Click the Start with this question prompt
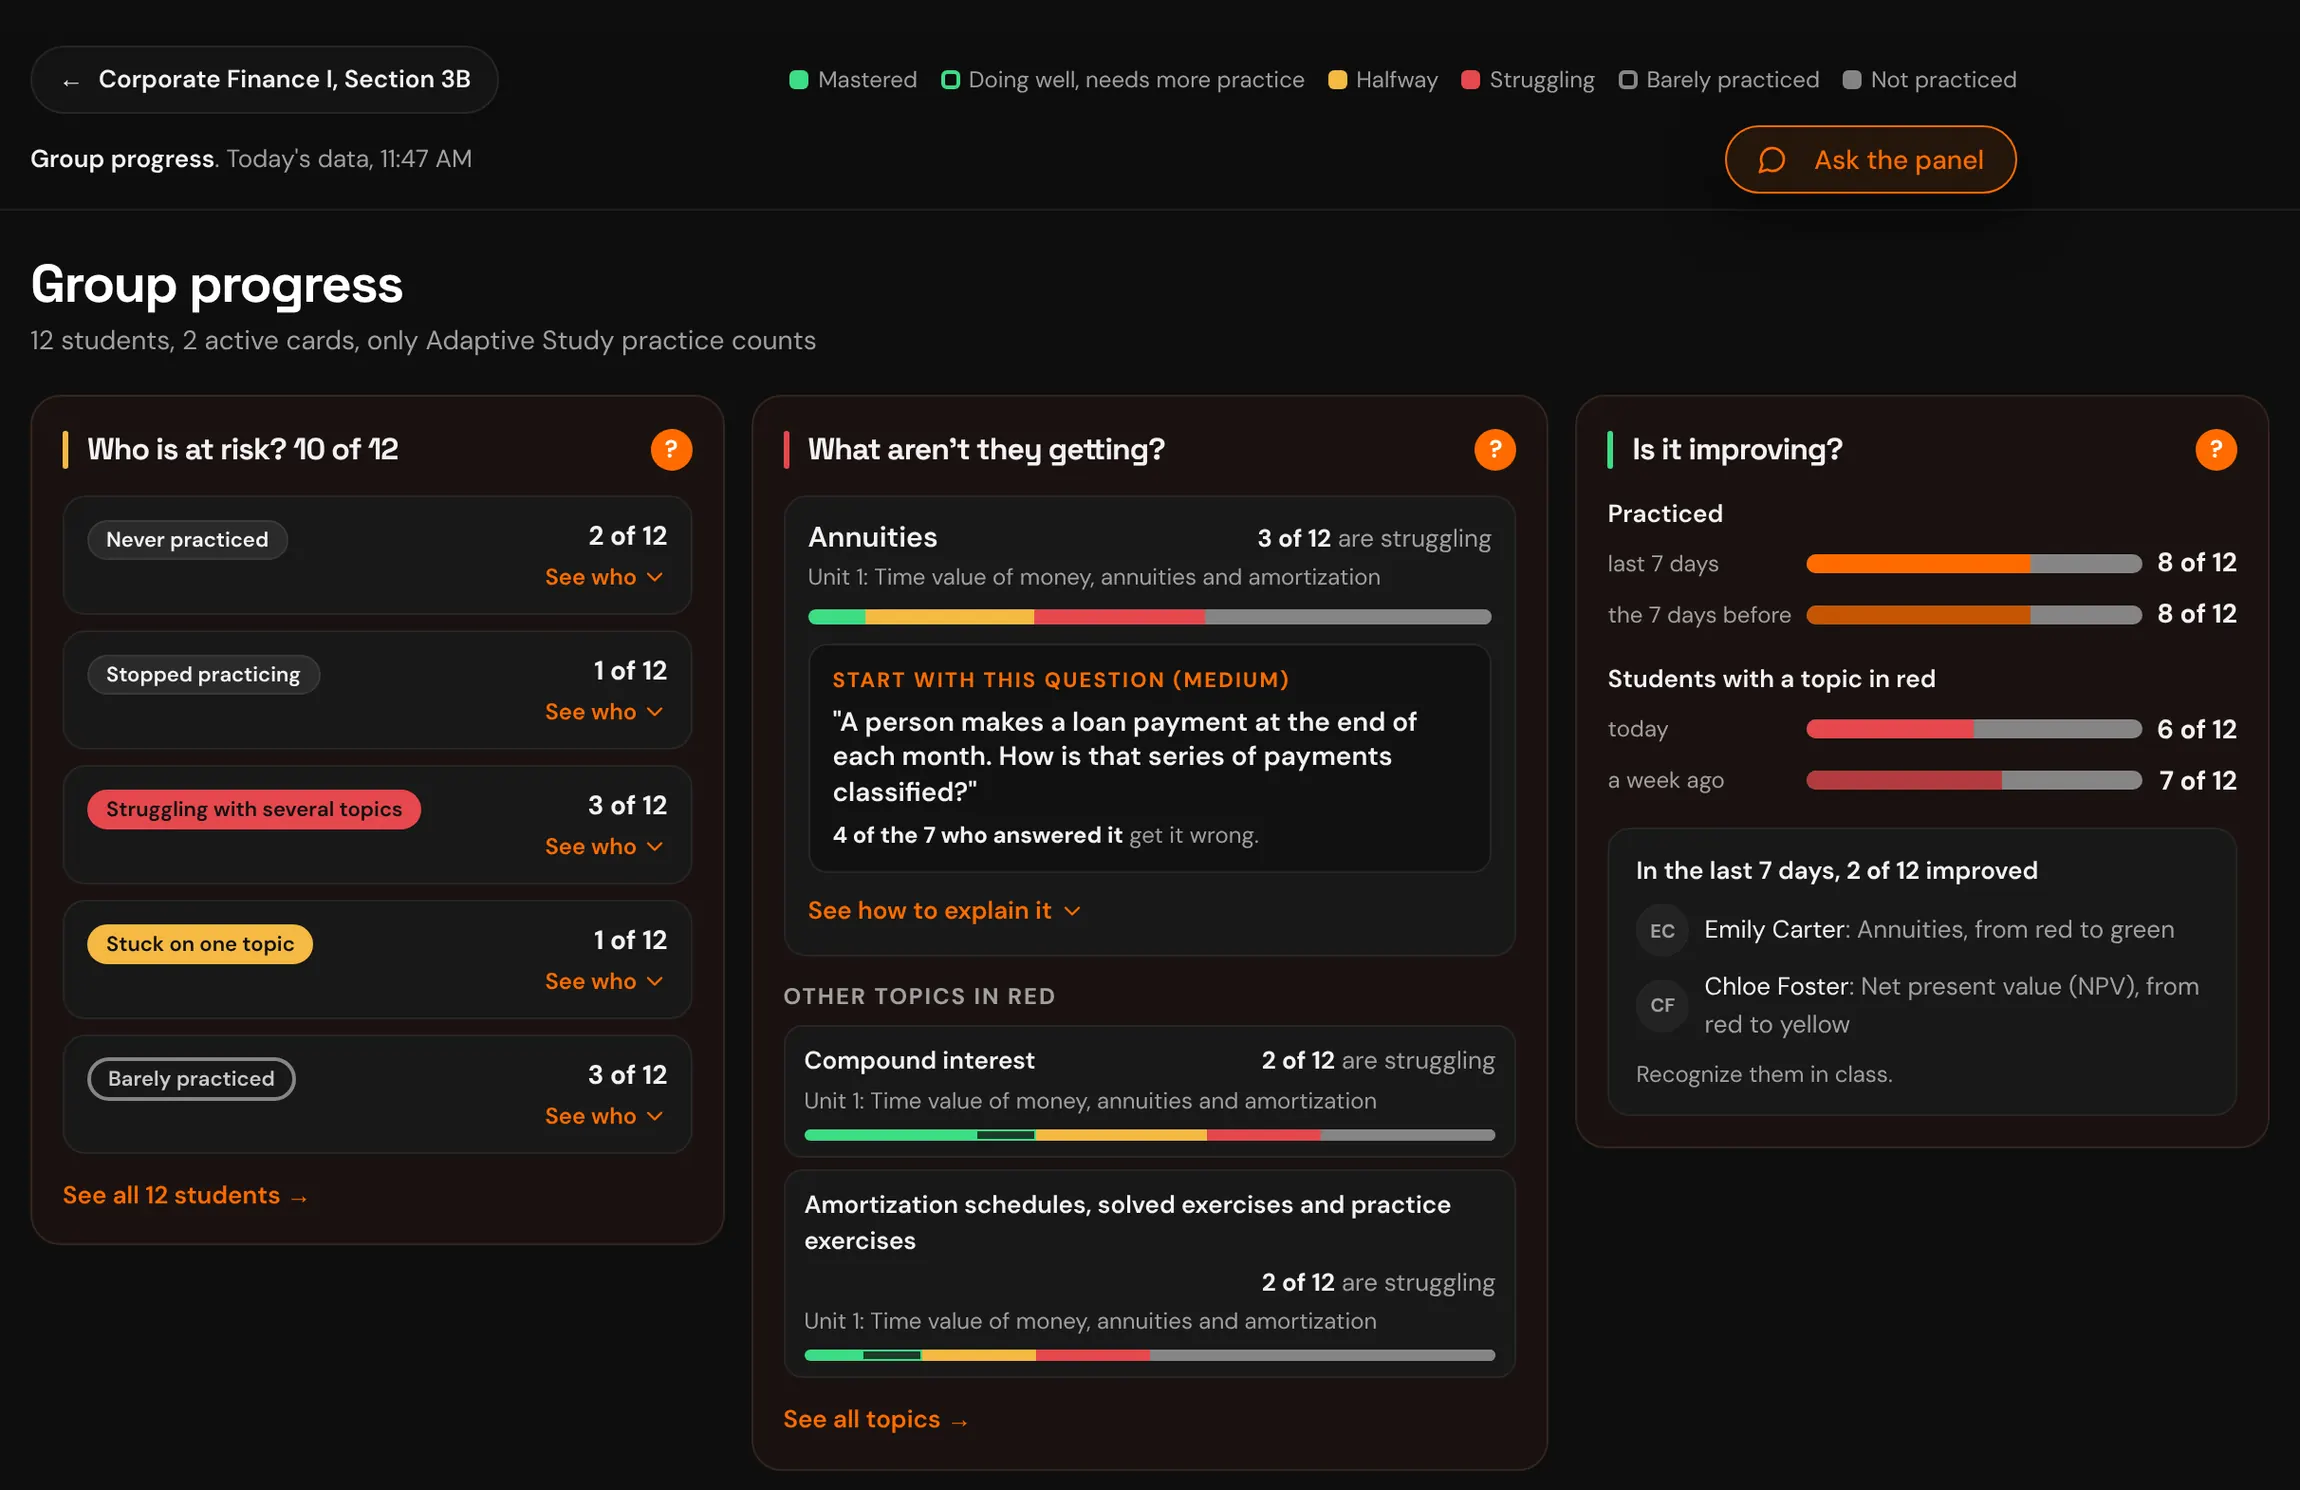The height and width of the screenshot is (1490, 2300). 1149,759
